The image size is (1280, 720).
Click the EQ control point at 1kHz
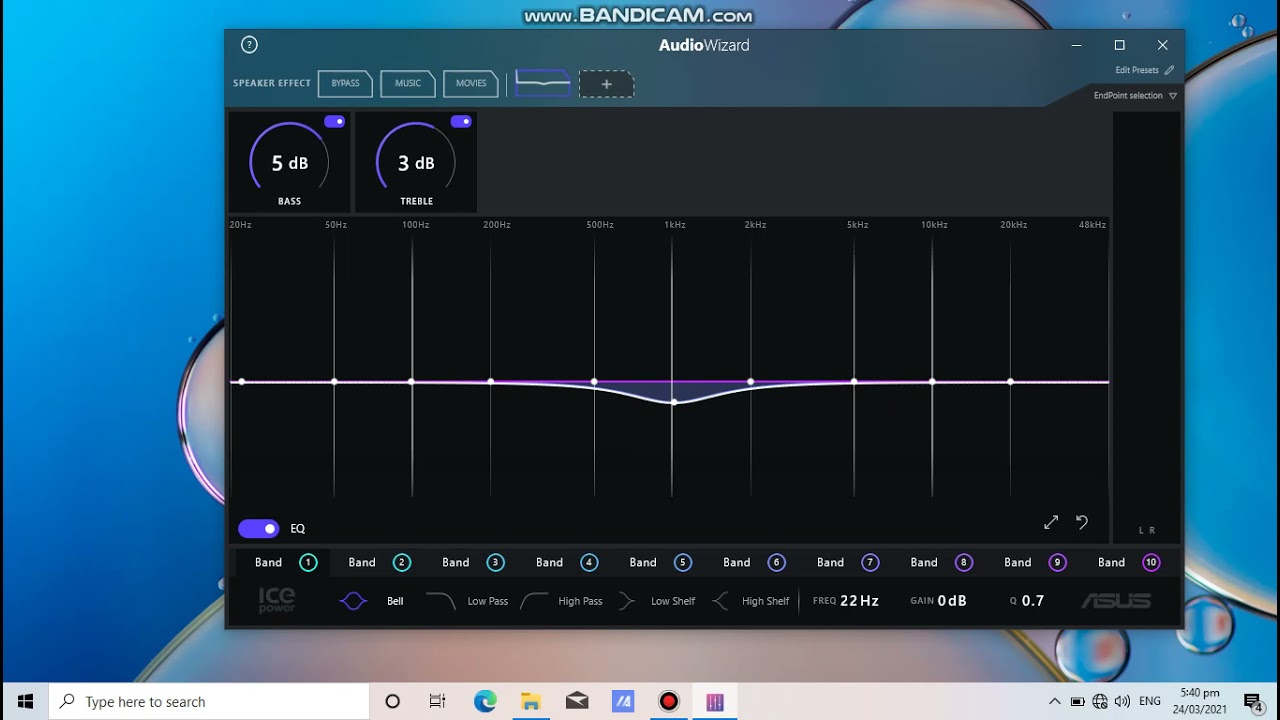(x=673, y=402)
